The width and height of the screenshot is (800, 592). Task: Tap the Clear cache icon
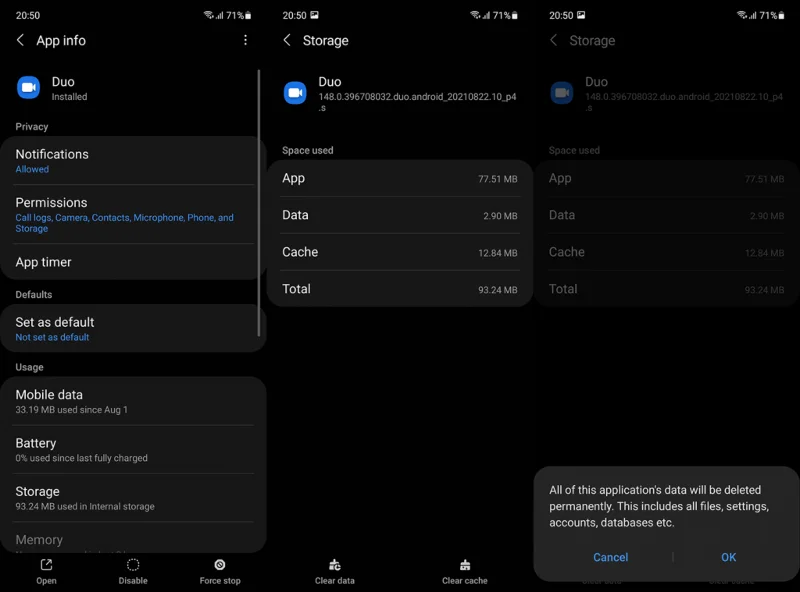(465, 565)
